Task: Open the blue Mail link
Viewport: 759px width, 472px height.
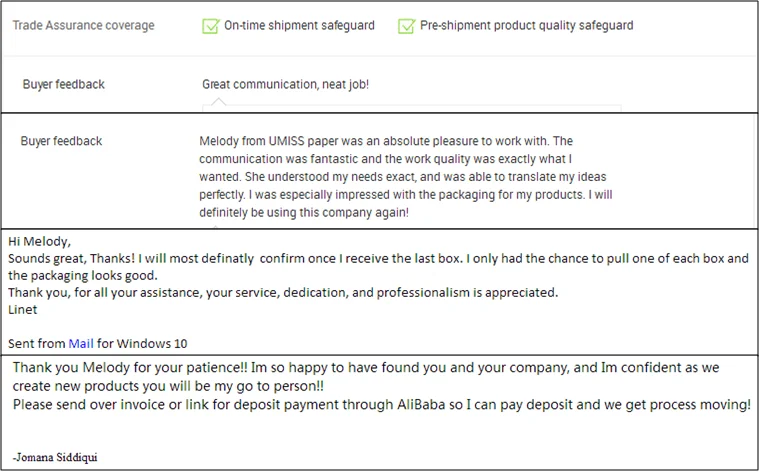Action: pos(80,343)
